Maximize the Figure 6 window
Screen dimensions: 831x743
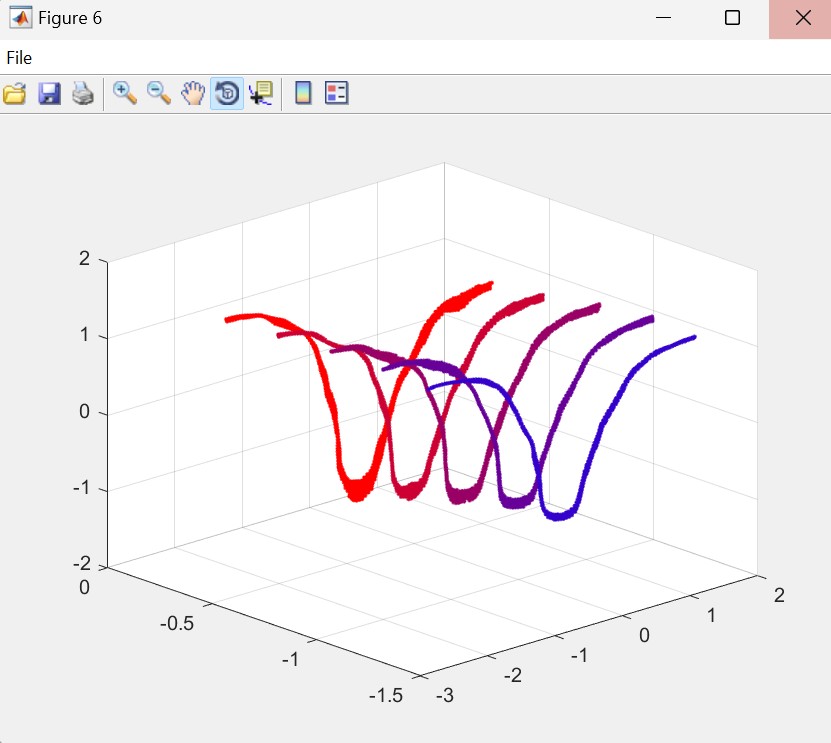click(x=732, y=18)
